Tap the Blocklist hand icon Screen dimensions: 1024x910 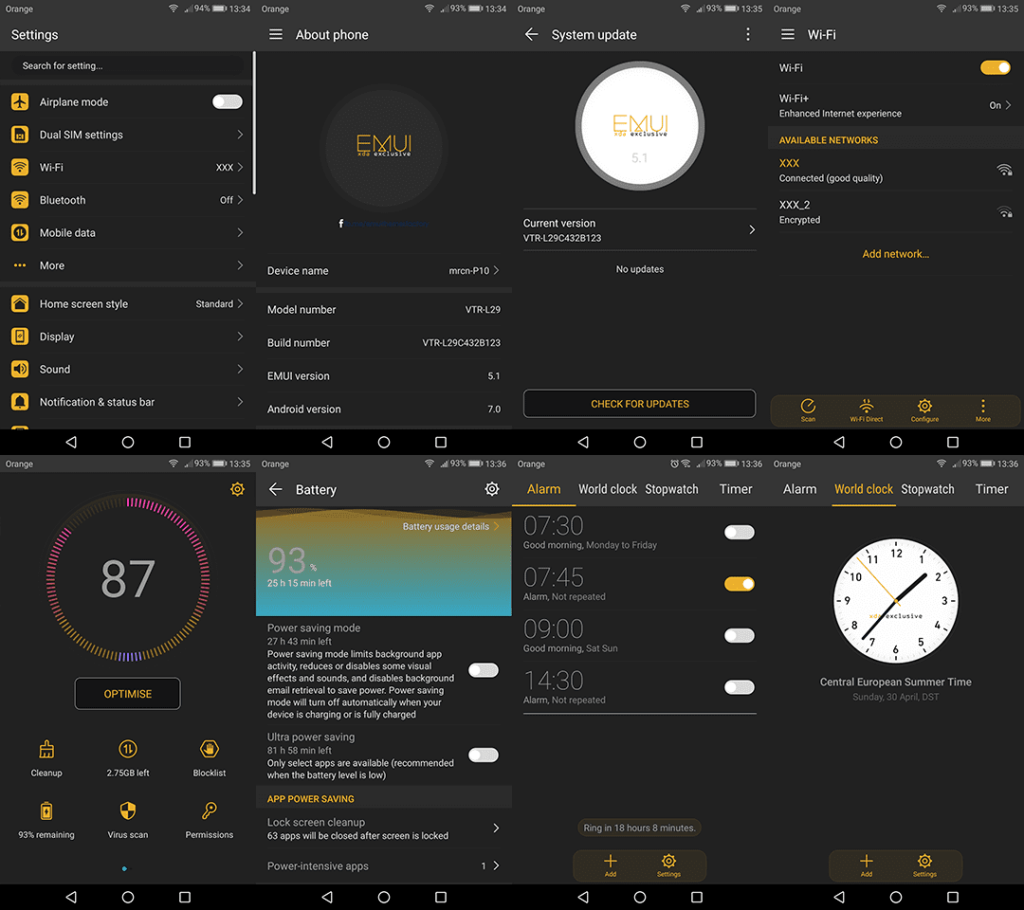[209, 750]
